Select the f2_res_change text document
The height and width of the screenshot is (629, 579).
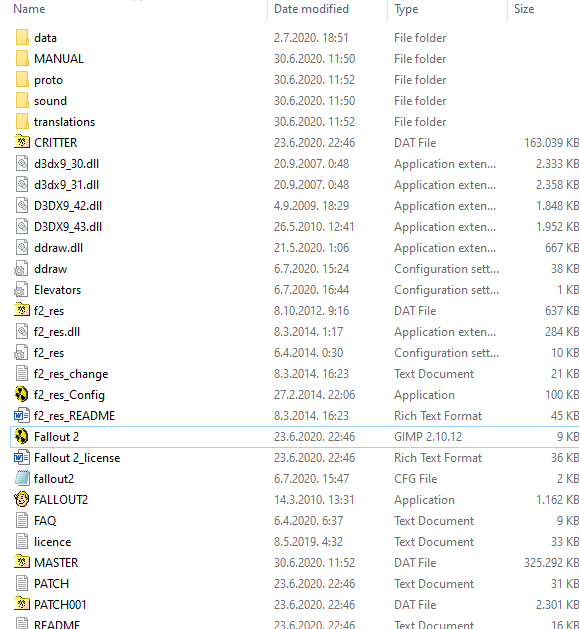coord(71,374)
